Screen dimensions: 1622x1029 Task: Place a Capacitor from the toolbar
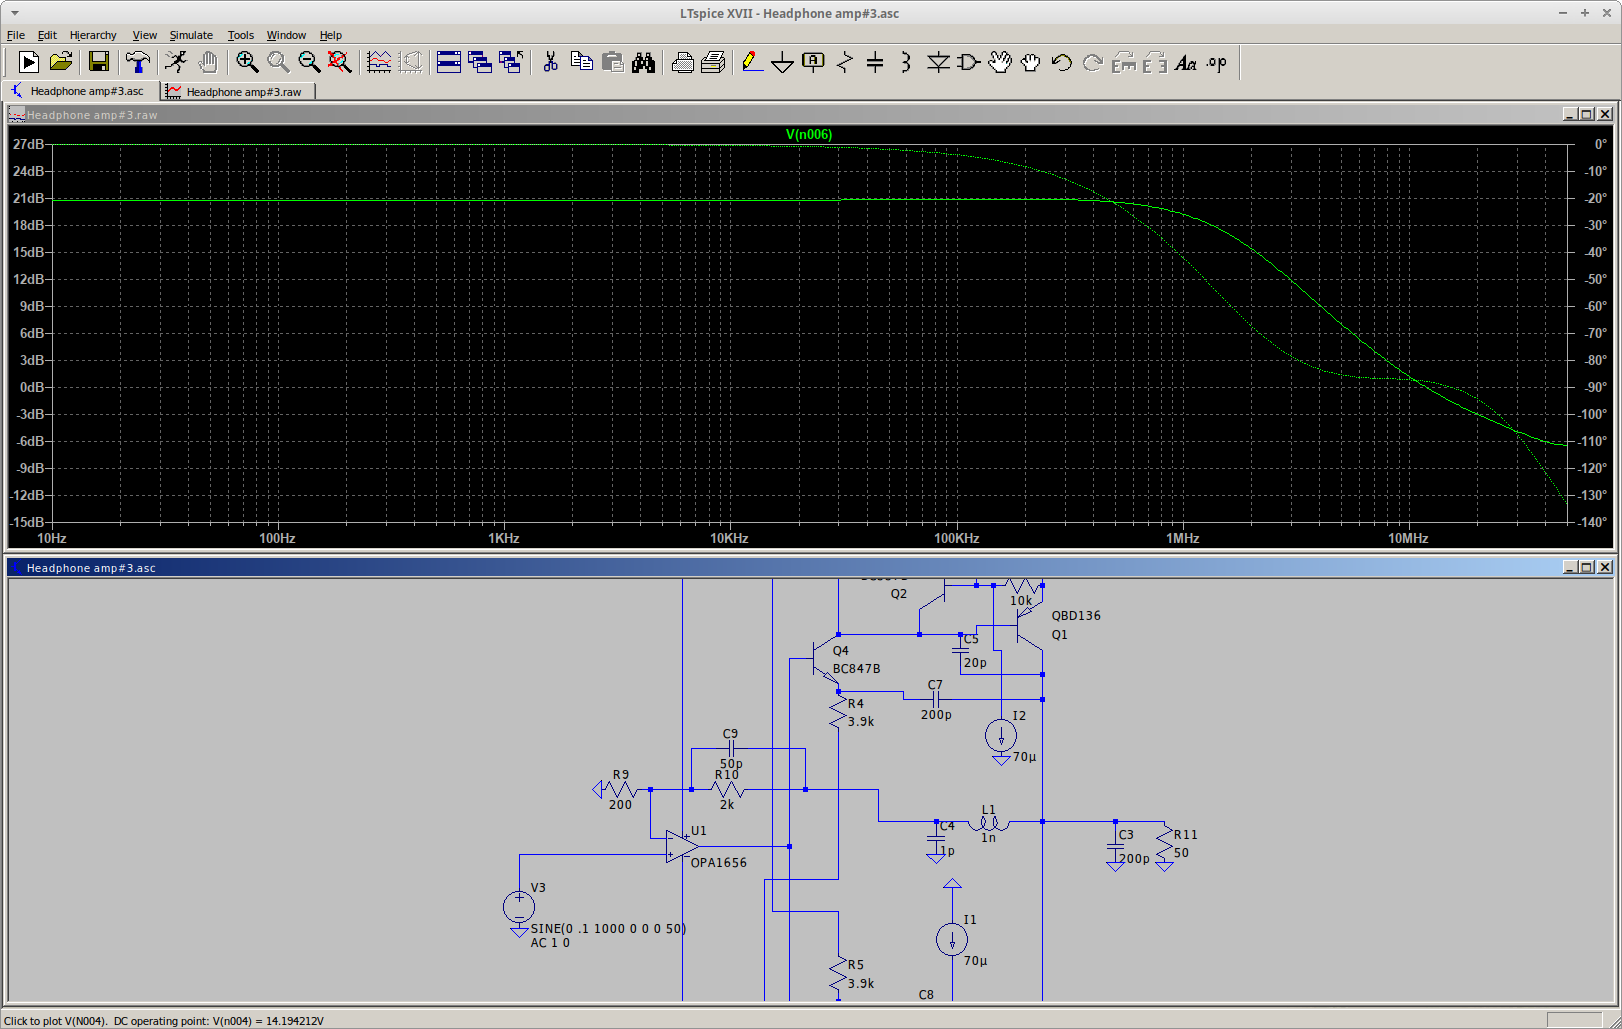(875, 62)
